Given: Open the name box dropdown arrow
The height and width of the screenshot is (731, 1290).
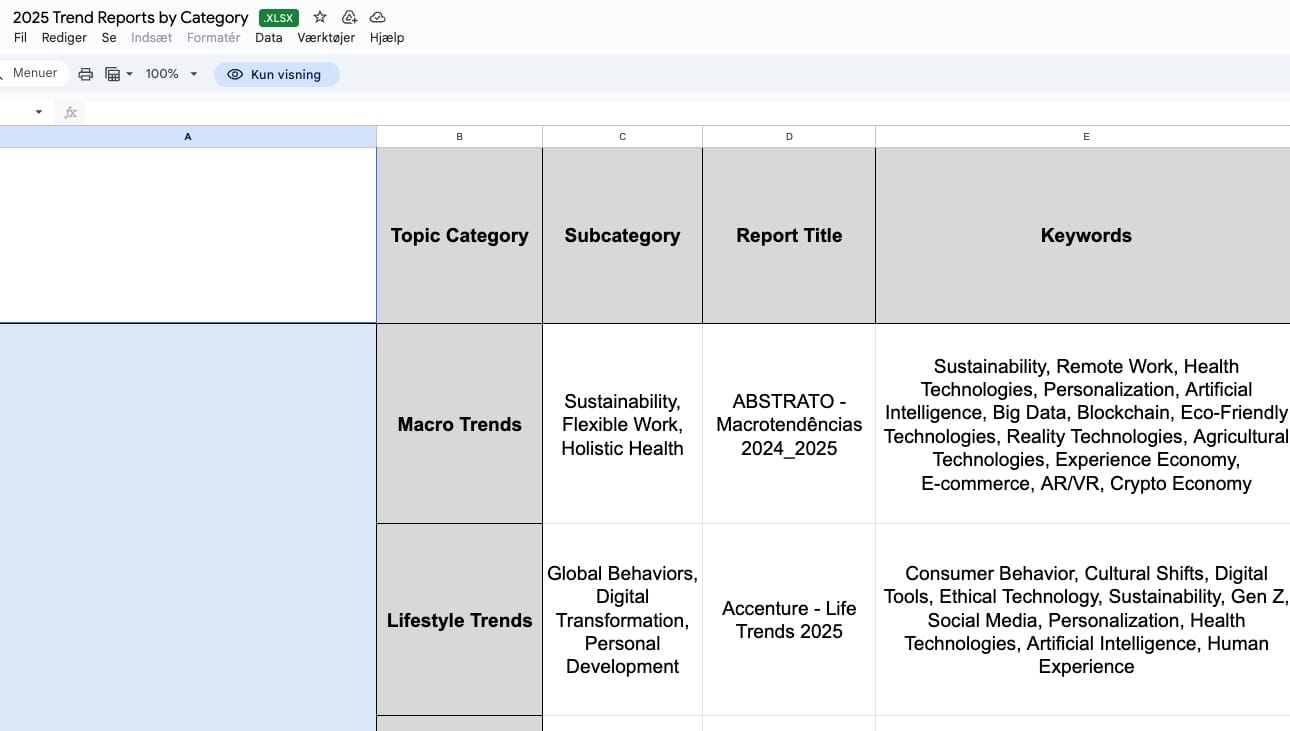Looking at the screenshot, I should pyautogui.click(x=39, y=112).
